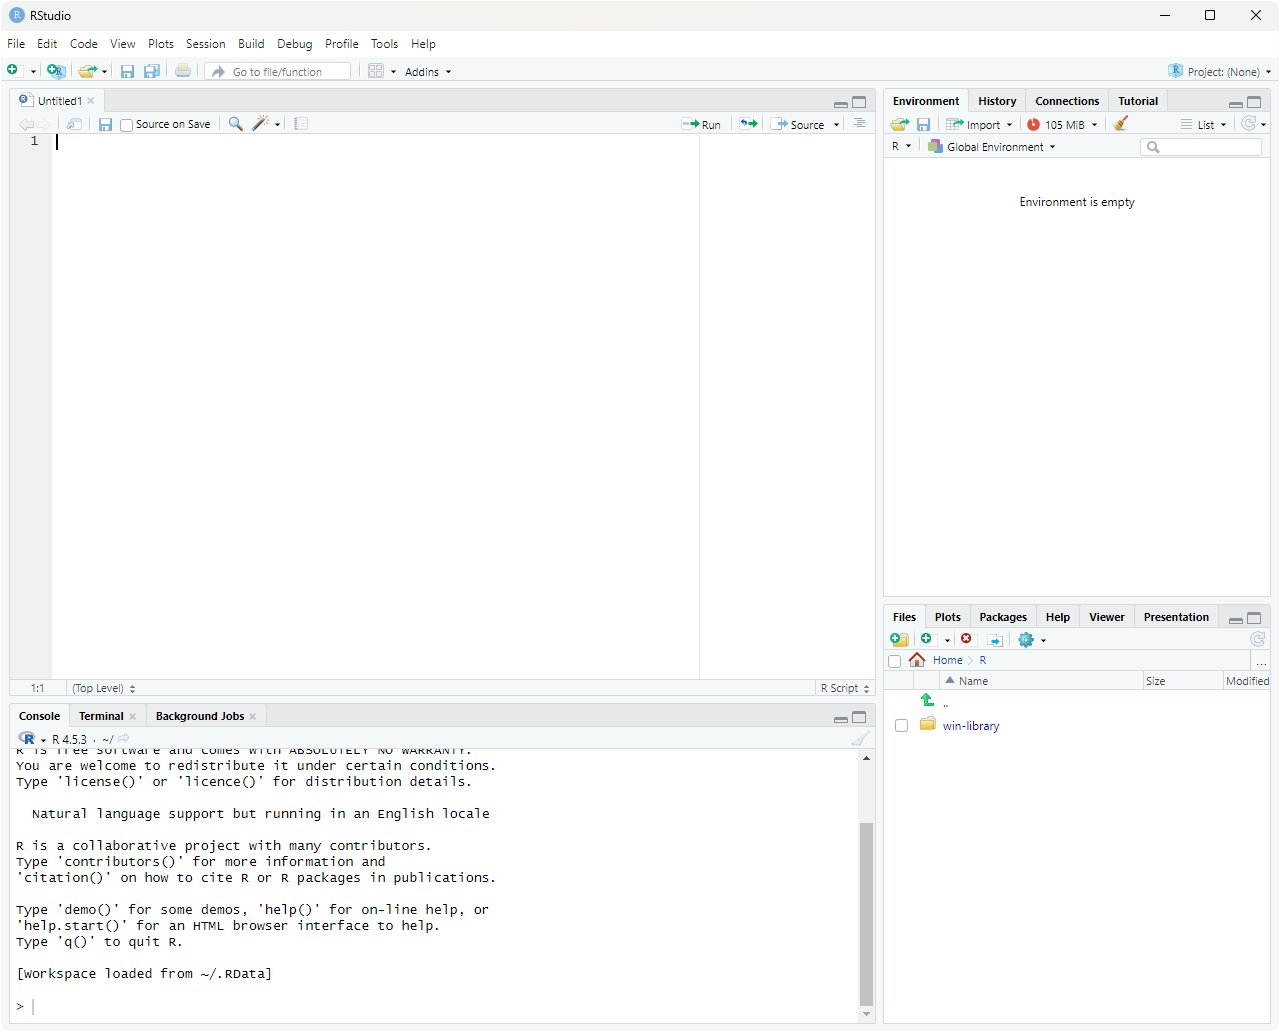Click the Open File folder icon

click(x=88, y=71)
